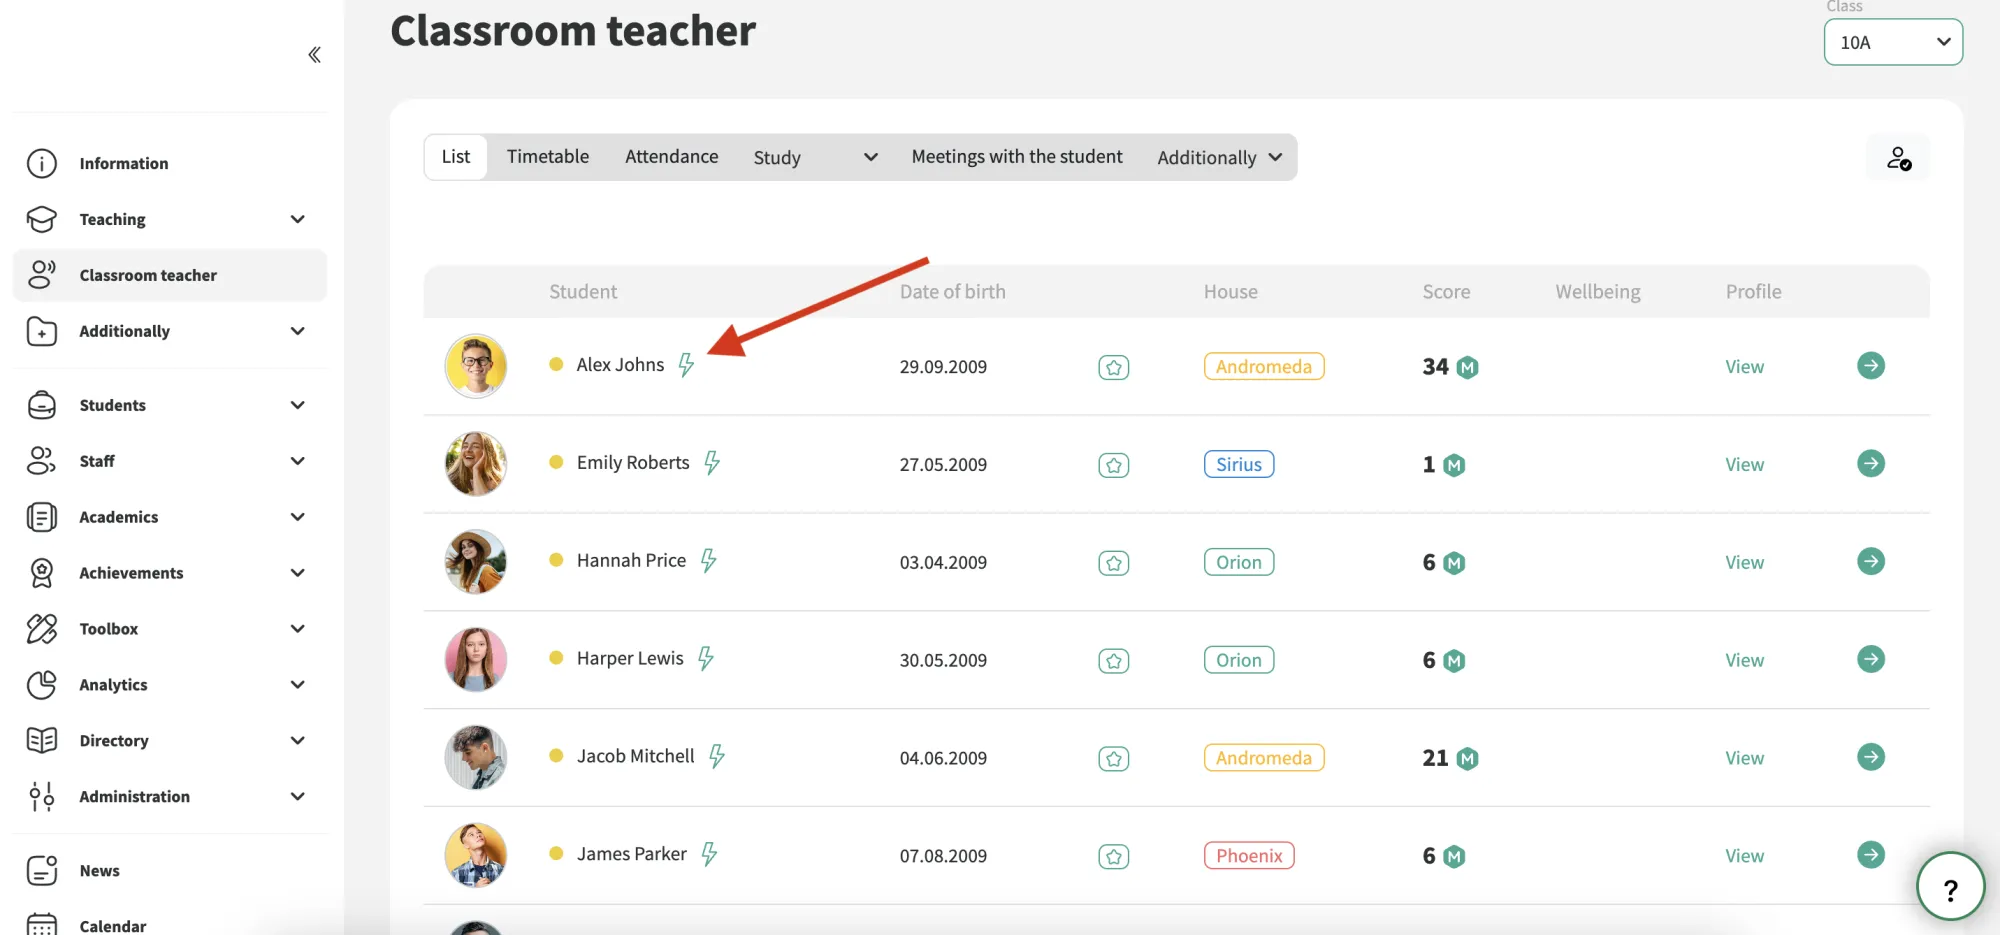Image resolution: width=2000 pixels, height=935 pixels.
Task: Expand the Study tab dropdown
Action: tap(815, 157)
